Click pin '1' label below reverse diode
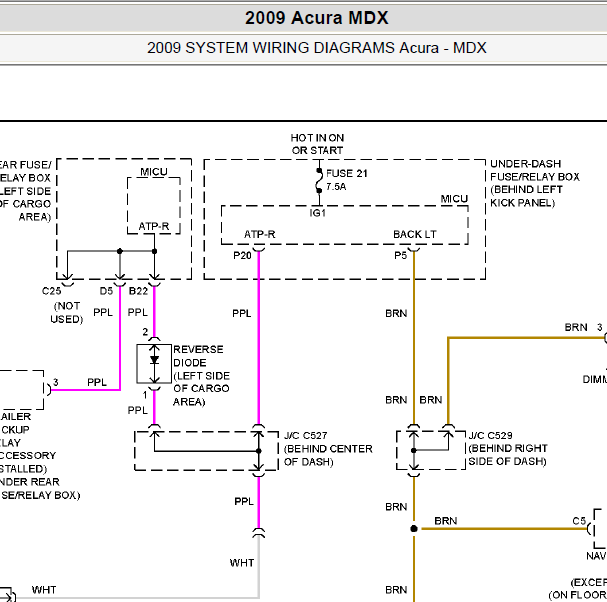The height and width of the screenshot is (602, 607). (x=145, y=395)
